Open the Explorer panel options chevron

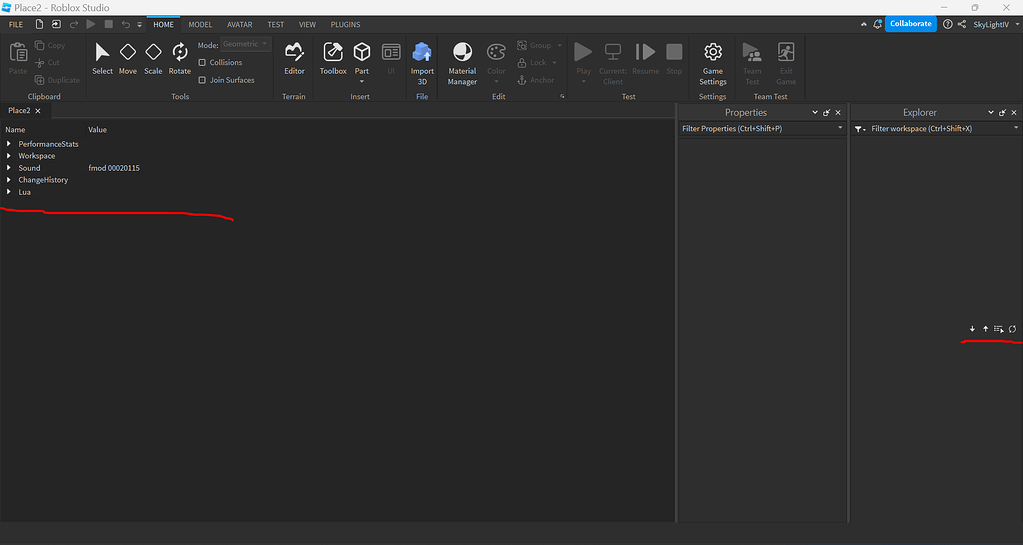(x=990, y=112)
